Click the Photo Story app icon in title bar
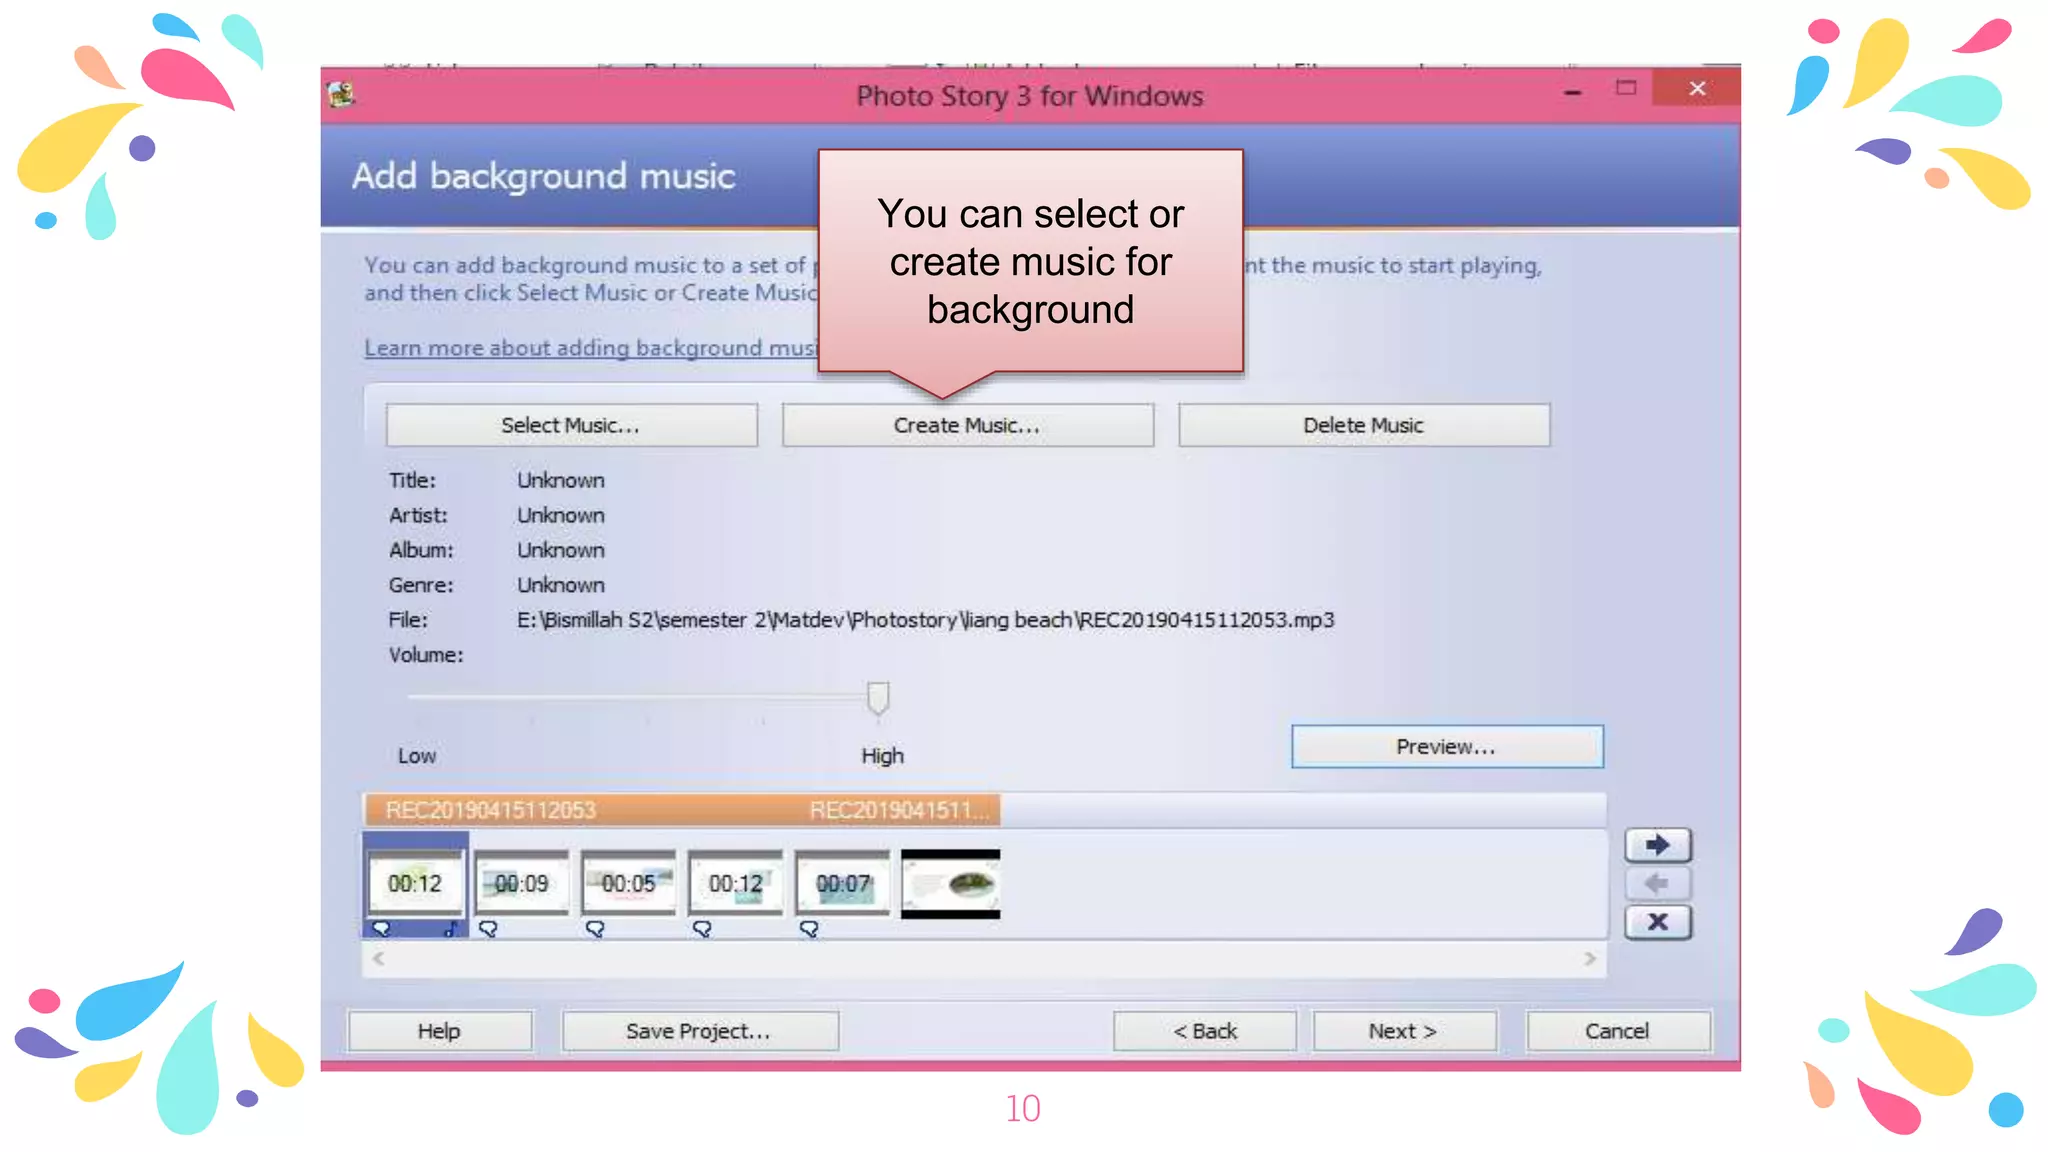 (x=341, y=95)
